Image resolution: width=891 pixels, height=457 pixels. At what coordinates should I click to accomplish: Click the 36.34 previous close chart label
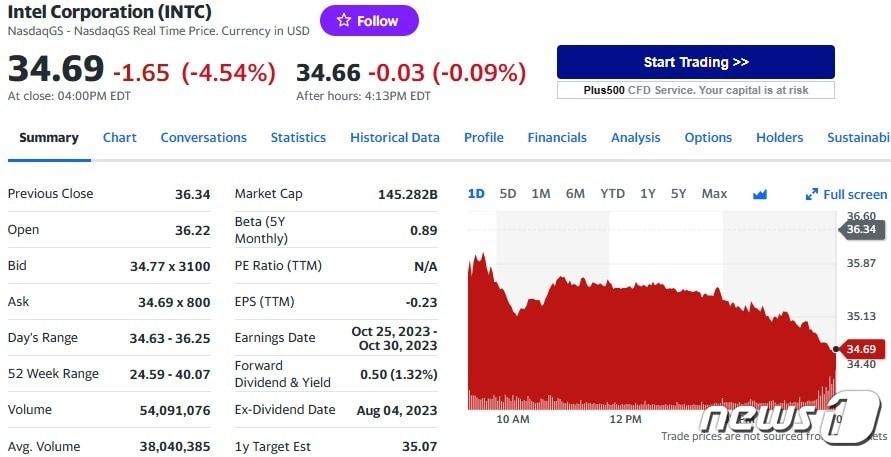tap(859, 229)
